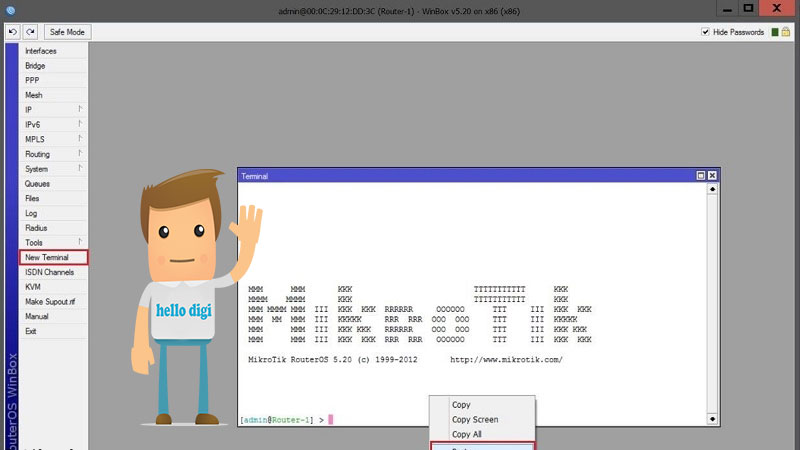This screenshot has height=450, width=800.
Task: Click the Redo arrow icon
Action: [31, 32]
